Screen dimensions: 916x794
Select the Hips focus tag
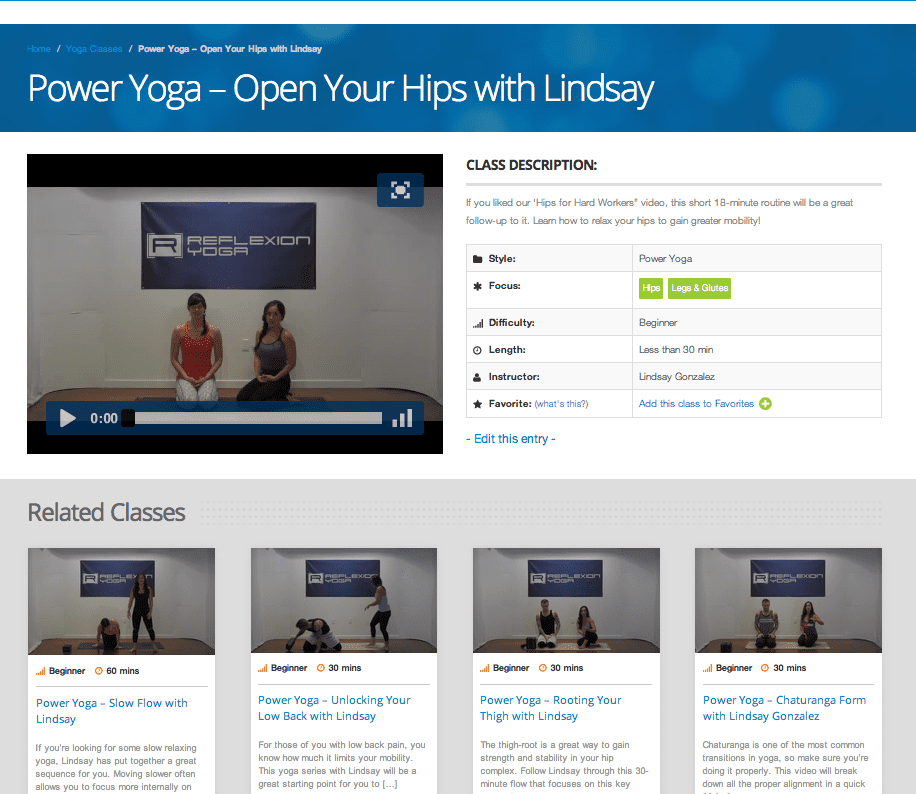(651, 288)
